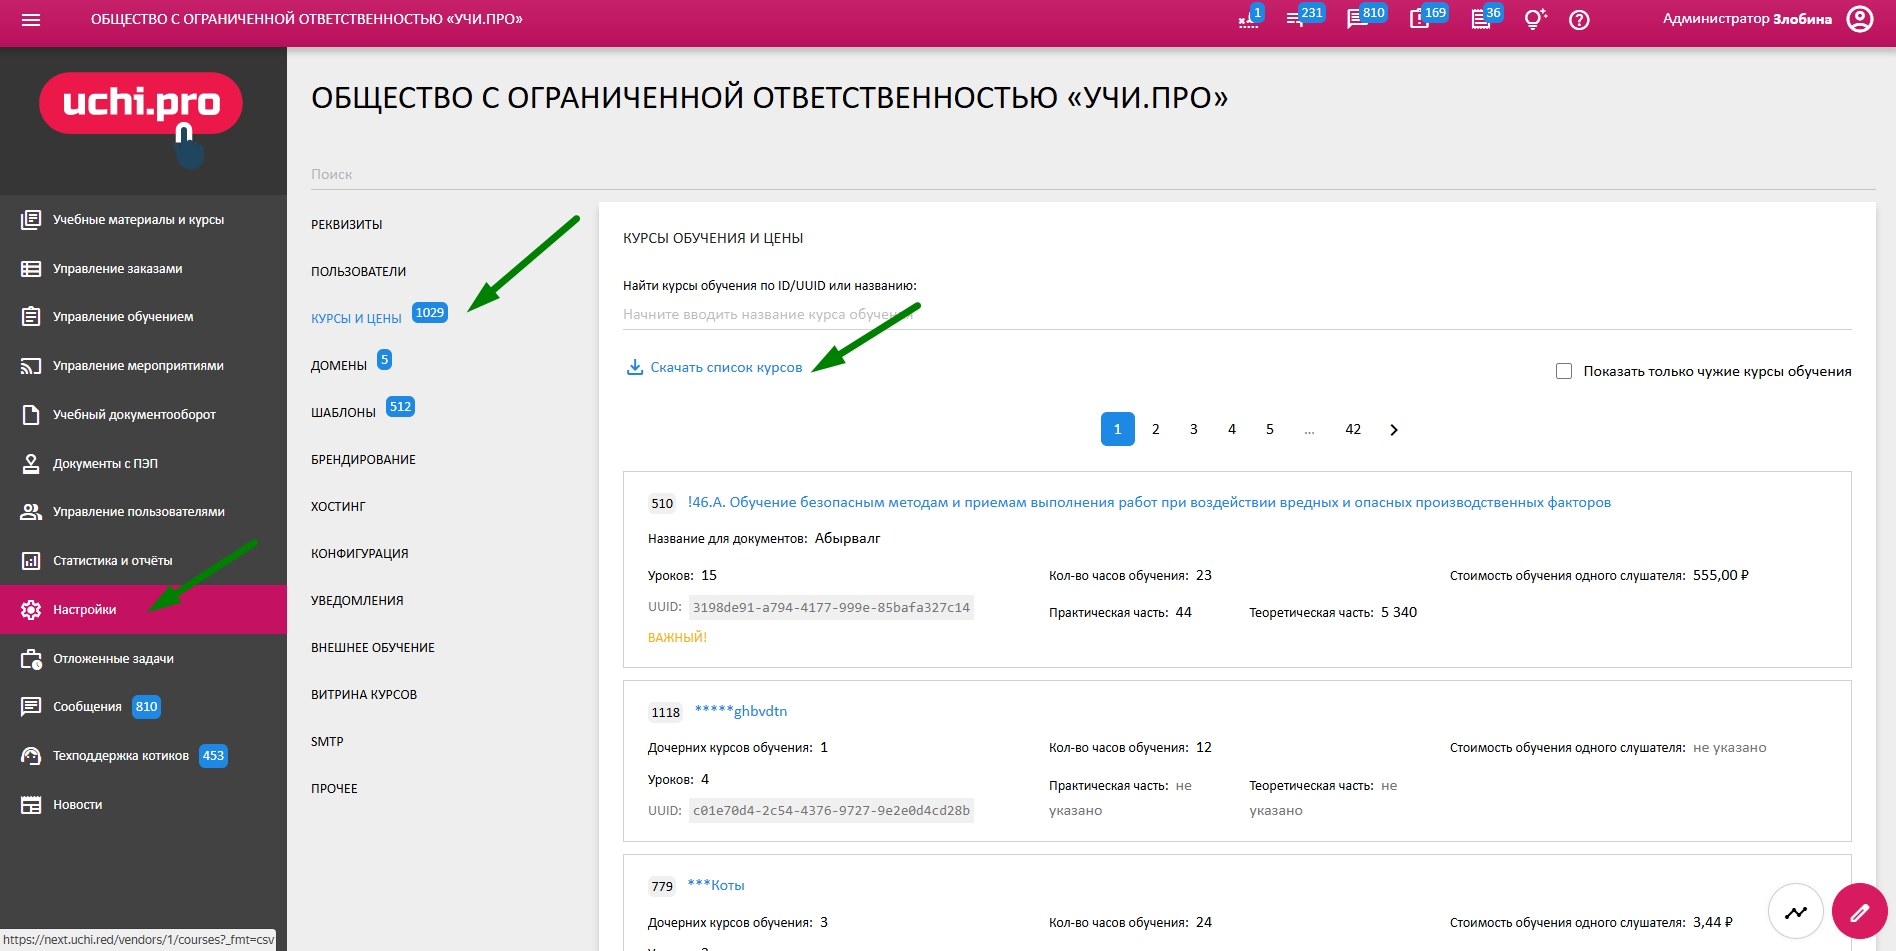The width and height of the screenshot is (1896, 951).
Task: Open course !46.А. Обучение безопасным методам
Action: [1149, 502]
